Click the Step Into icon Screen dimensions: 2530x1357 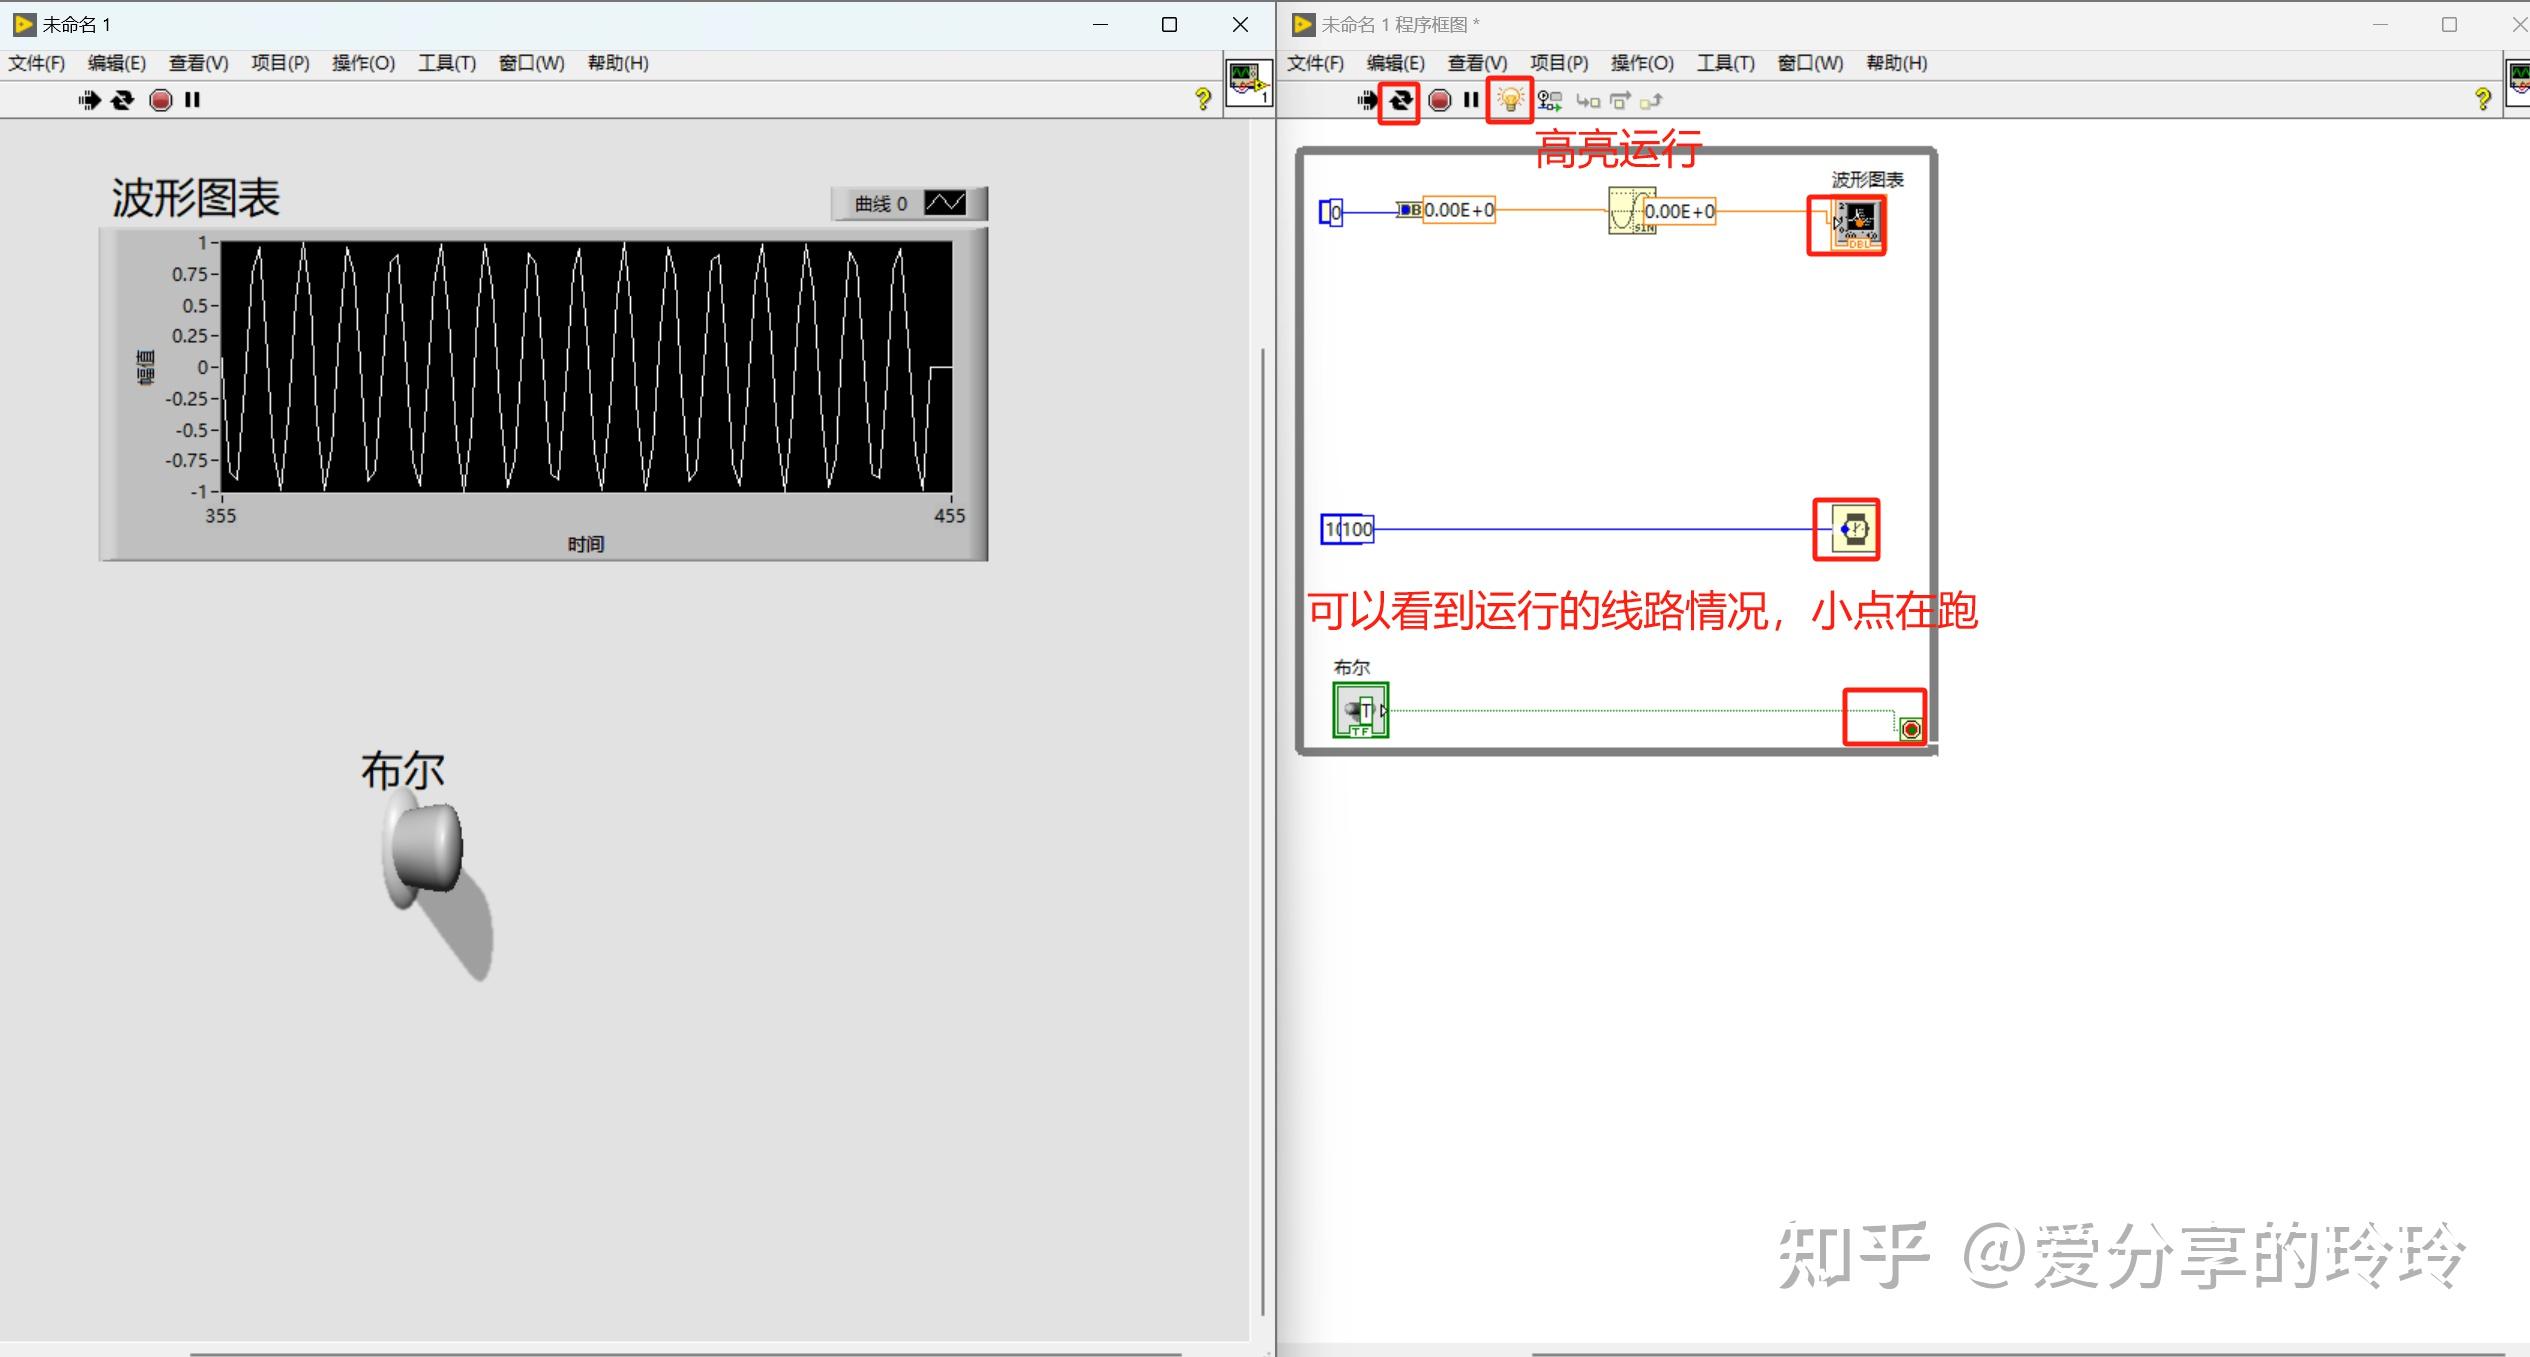point(1589,100)
